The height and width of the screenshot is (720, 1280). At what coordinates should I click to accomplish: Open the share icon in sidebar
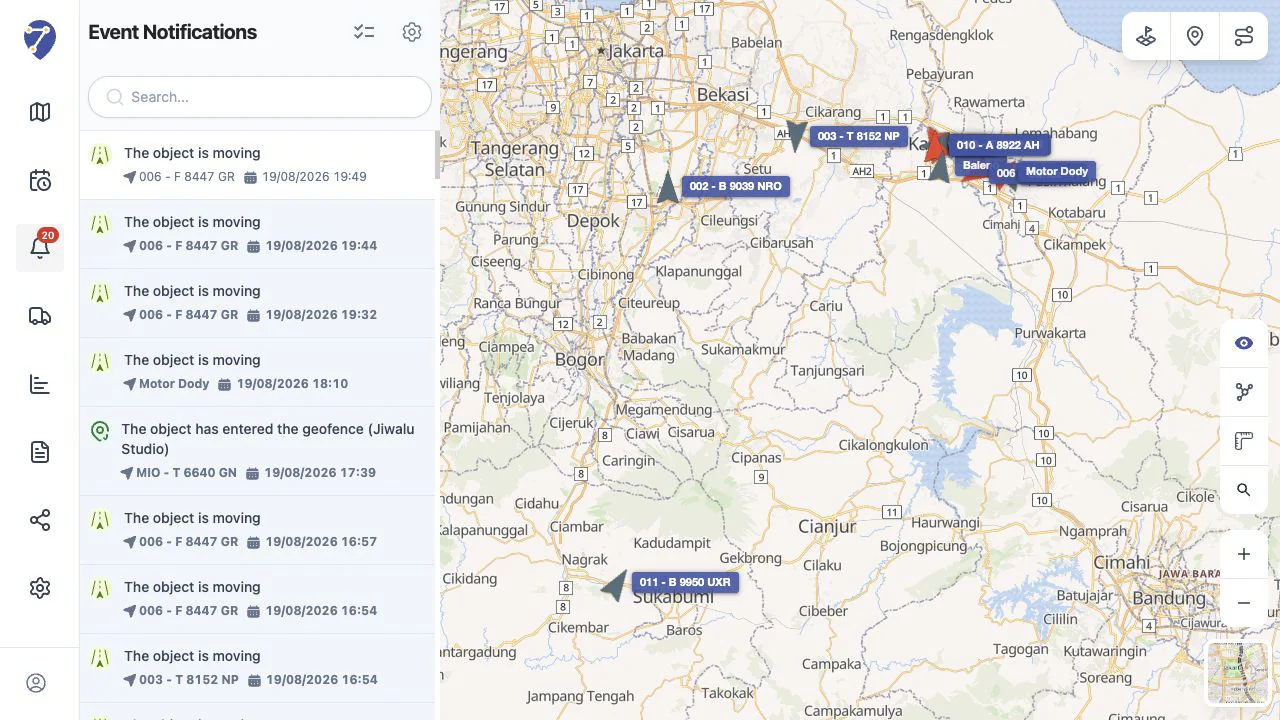(x=40, y=520)
